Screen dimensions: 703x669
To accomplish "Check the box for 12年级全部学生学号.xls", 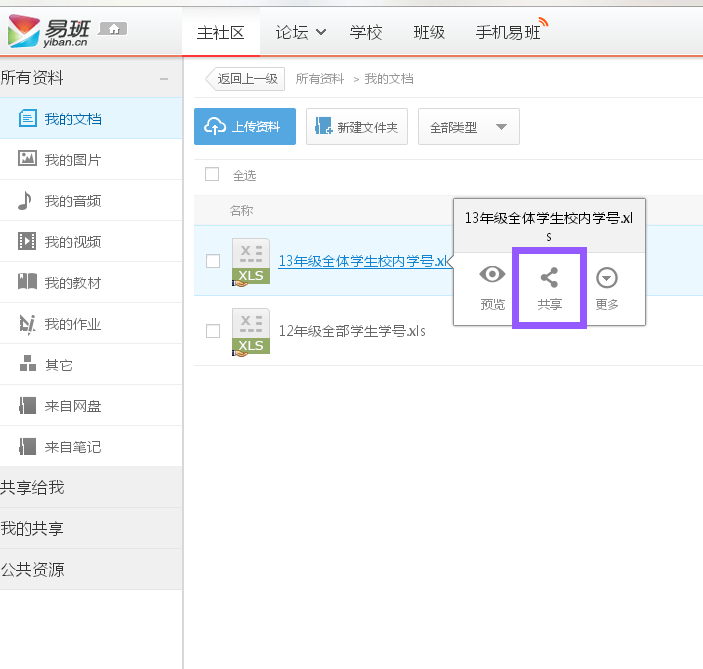I will tap(212, 331).
